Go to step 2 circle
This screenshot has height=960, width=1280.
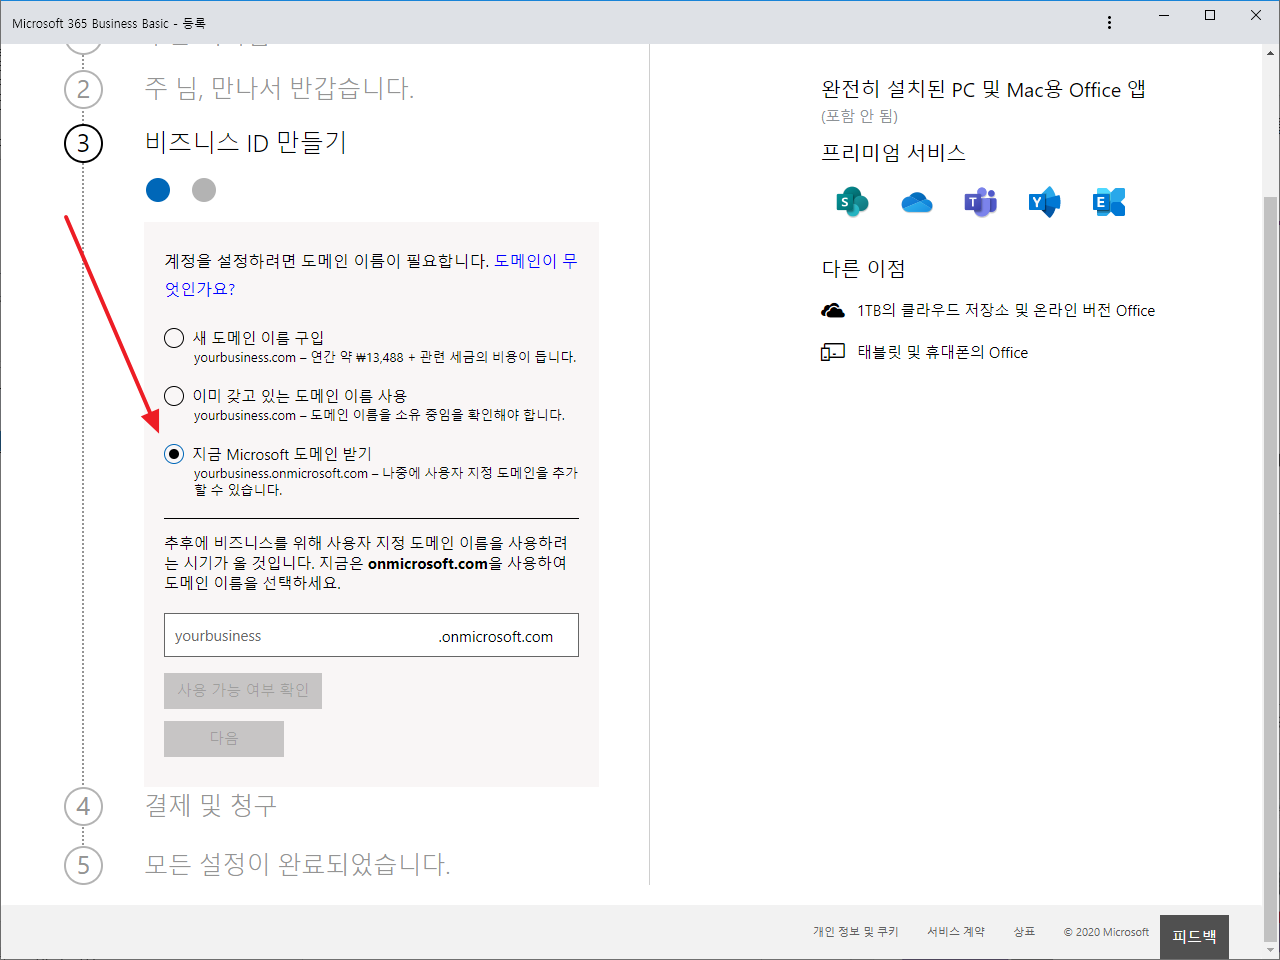pyautogui.click(x=83, y=90)
